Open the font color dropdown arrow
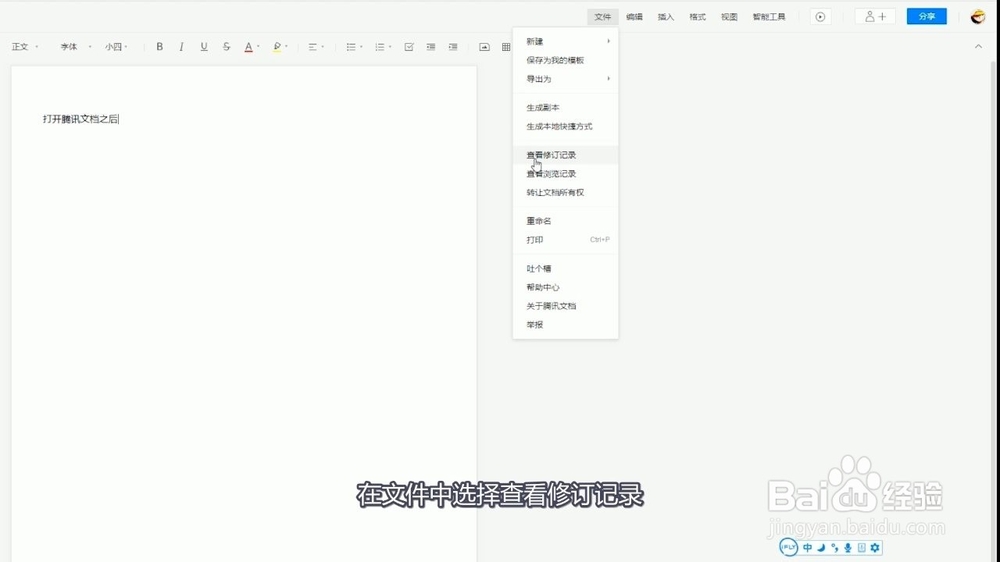Image resolution: width=1000 pixels, height=562 pixels. click(258, 47)
